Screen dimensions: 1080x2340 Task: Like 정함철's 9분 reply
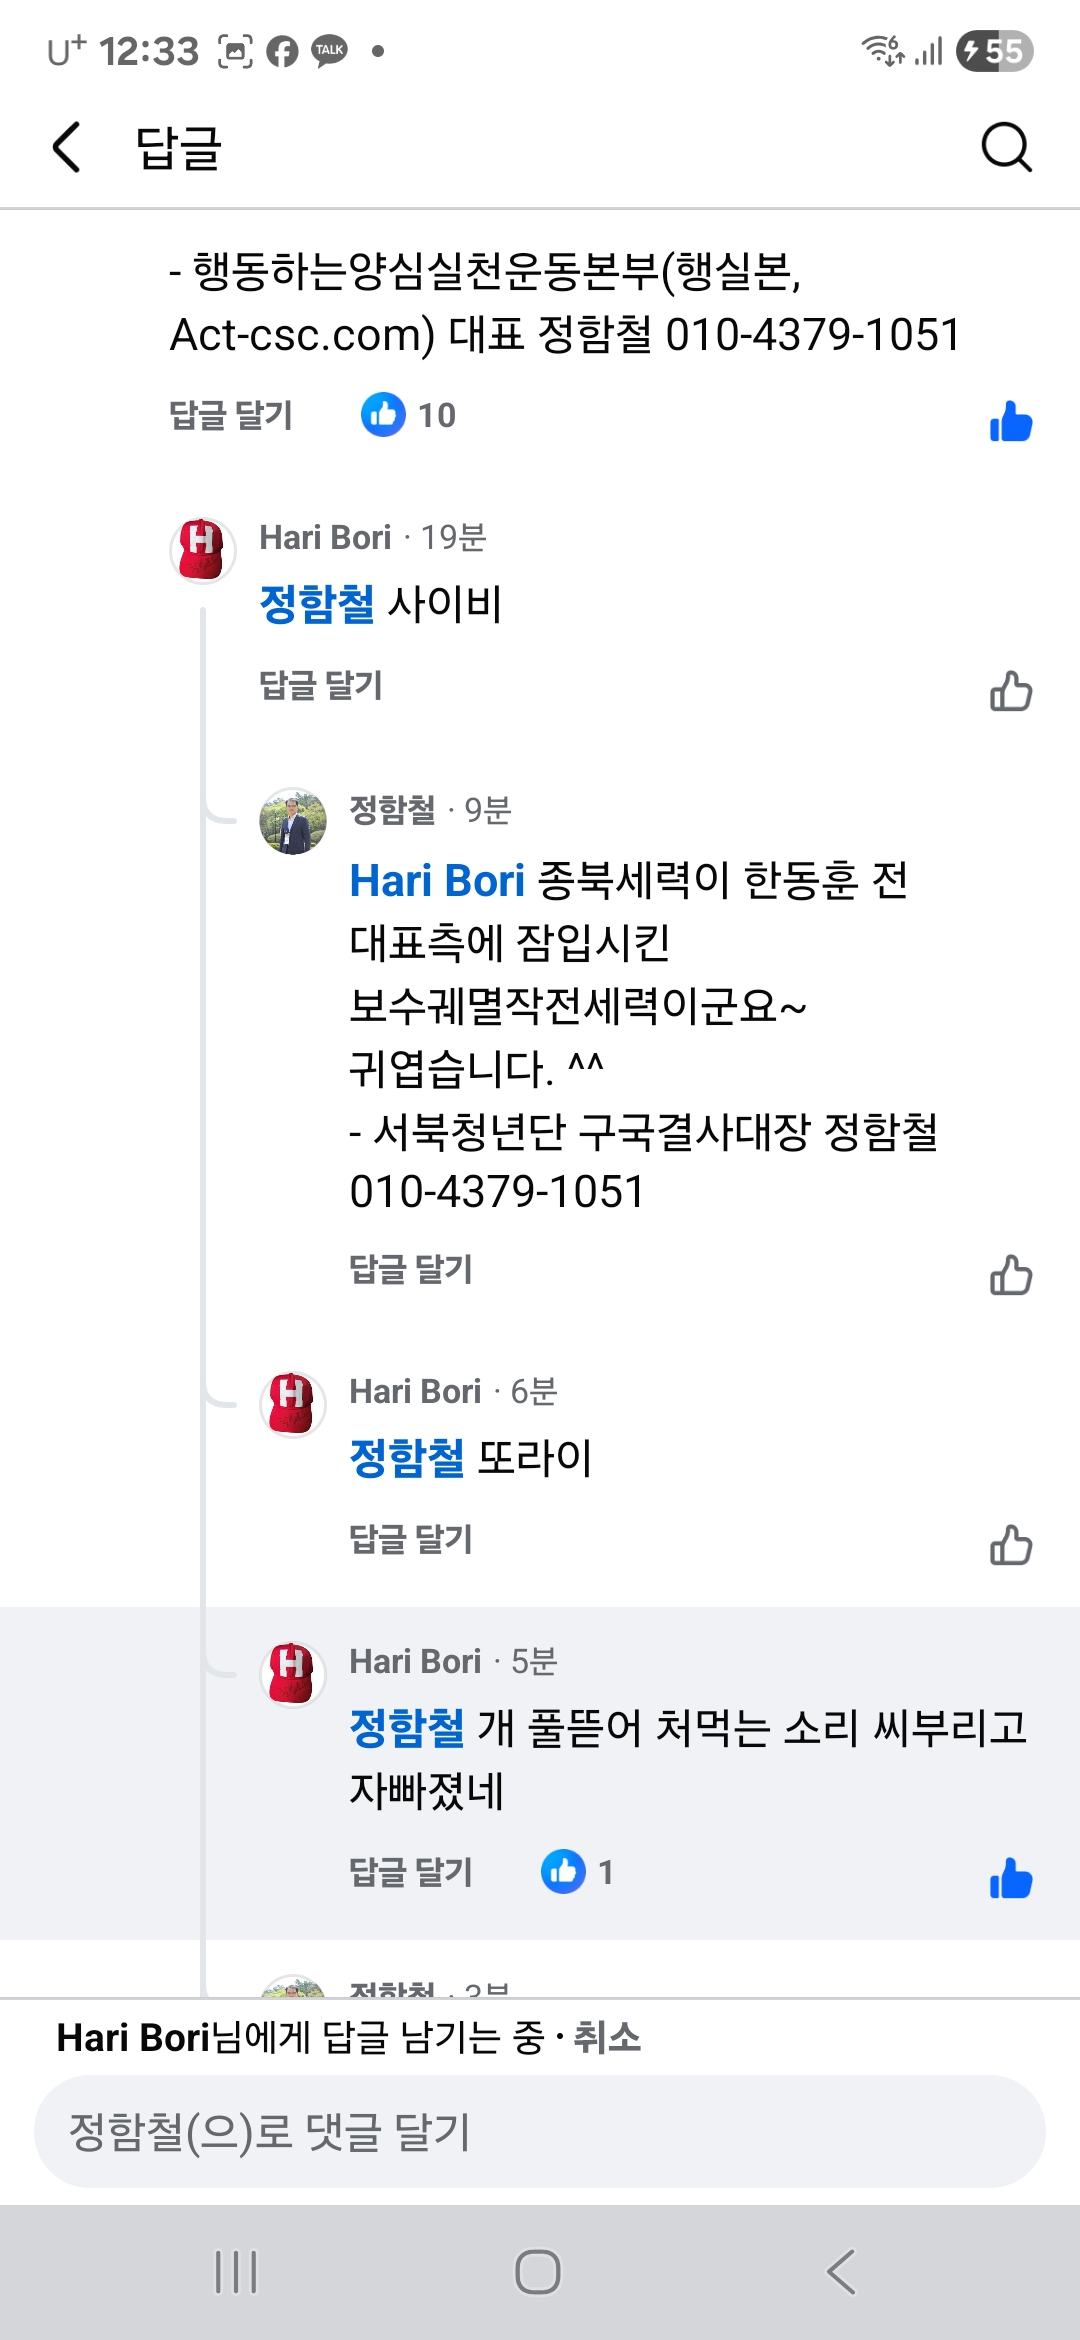tap(1010, 1275)
